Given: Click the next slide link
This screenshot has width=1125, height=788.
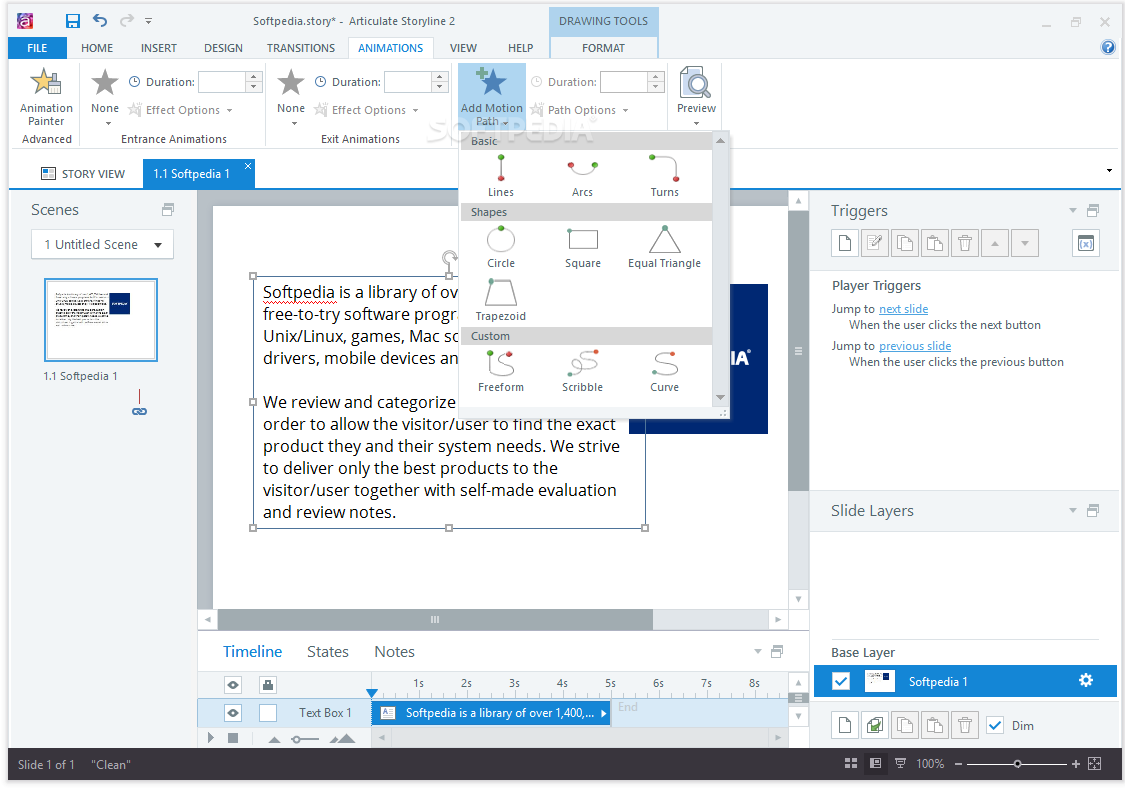Looking at the screenshot, I should [903, 309].
